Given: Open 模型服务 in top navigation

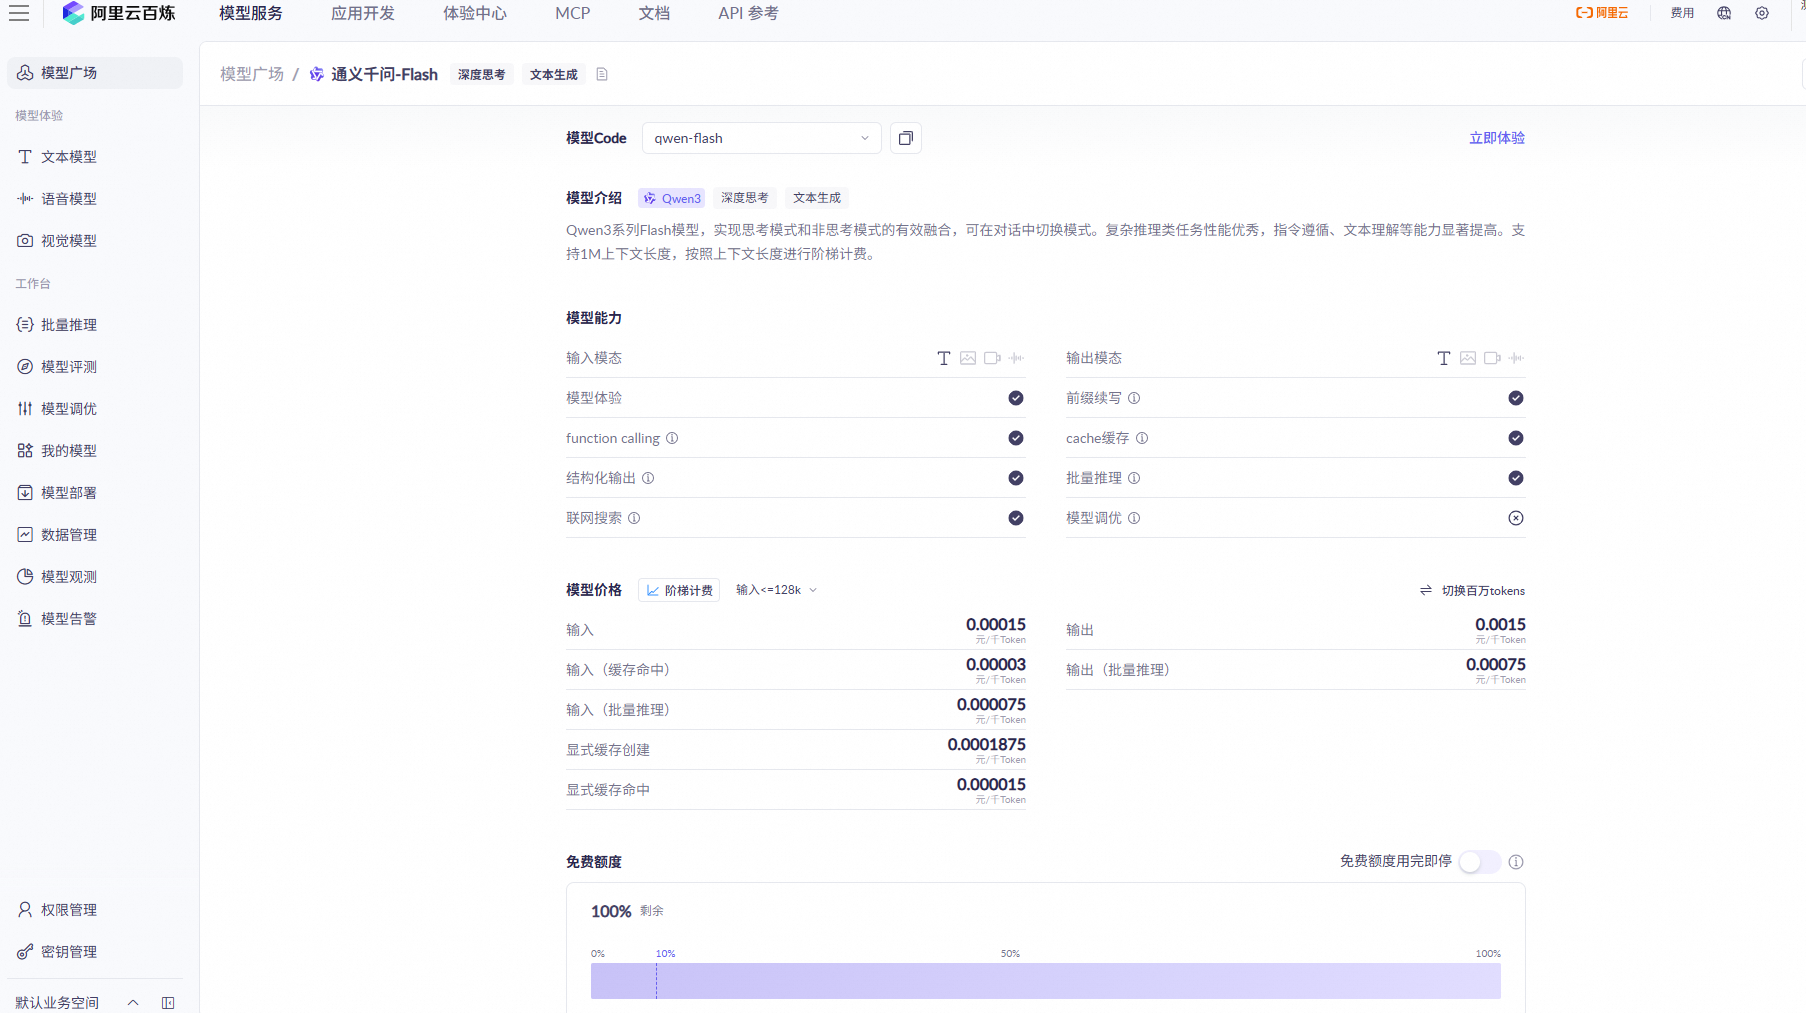Looking at the screenshot, I should [x=251, y=13].
